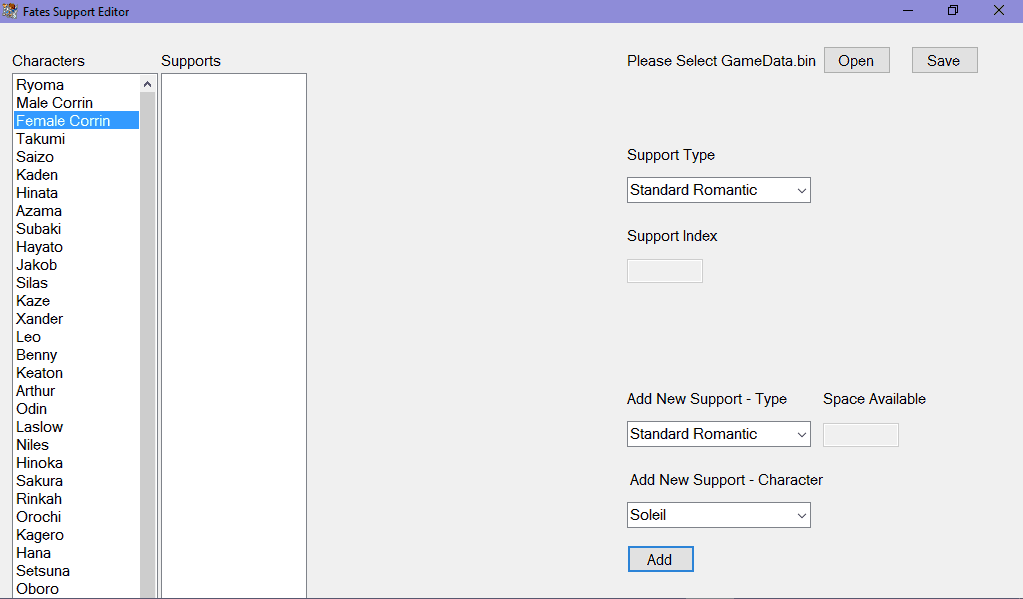Screen dimensions: 1023x599
Task: Select Subaki in the Characters list
Action: tap(76, 229)
